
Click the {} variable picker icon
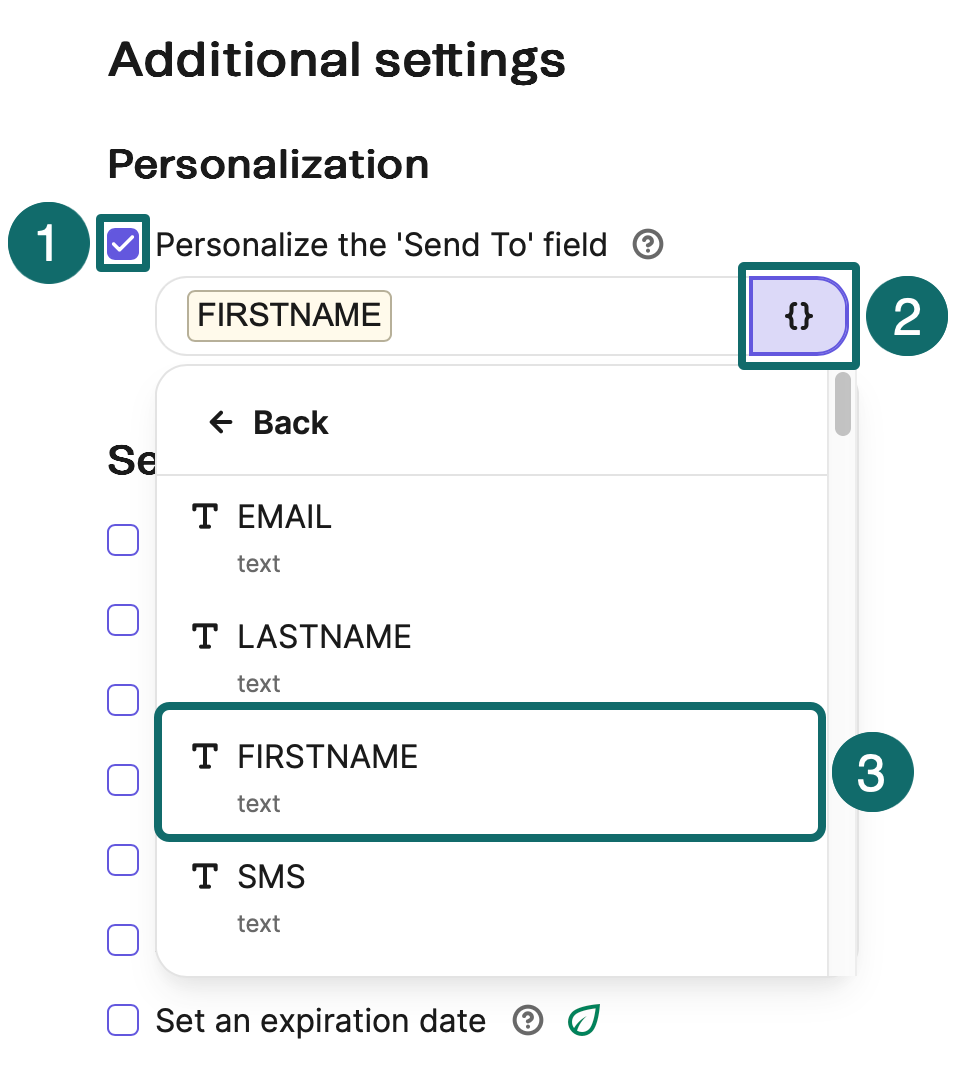click(x=798, y=316)
